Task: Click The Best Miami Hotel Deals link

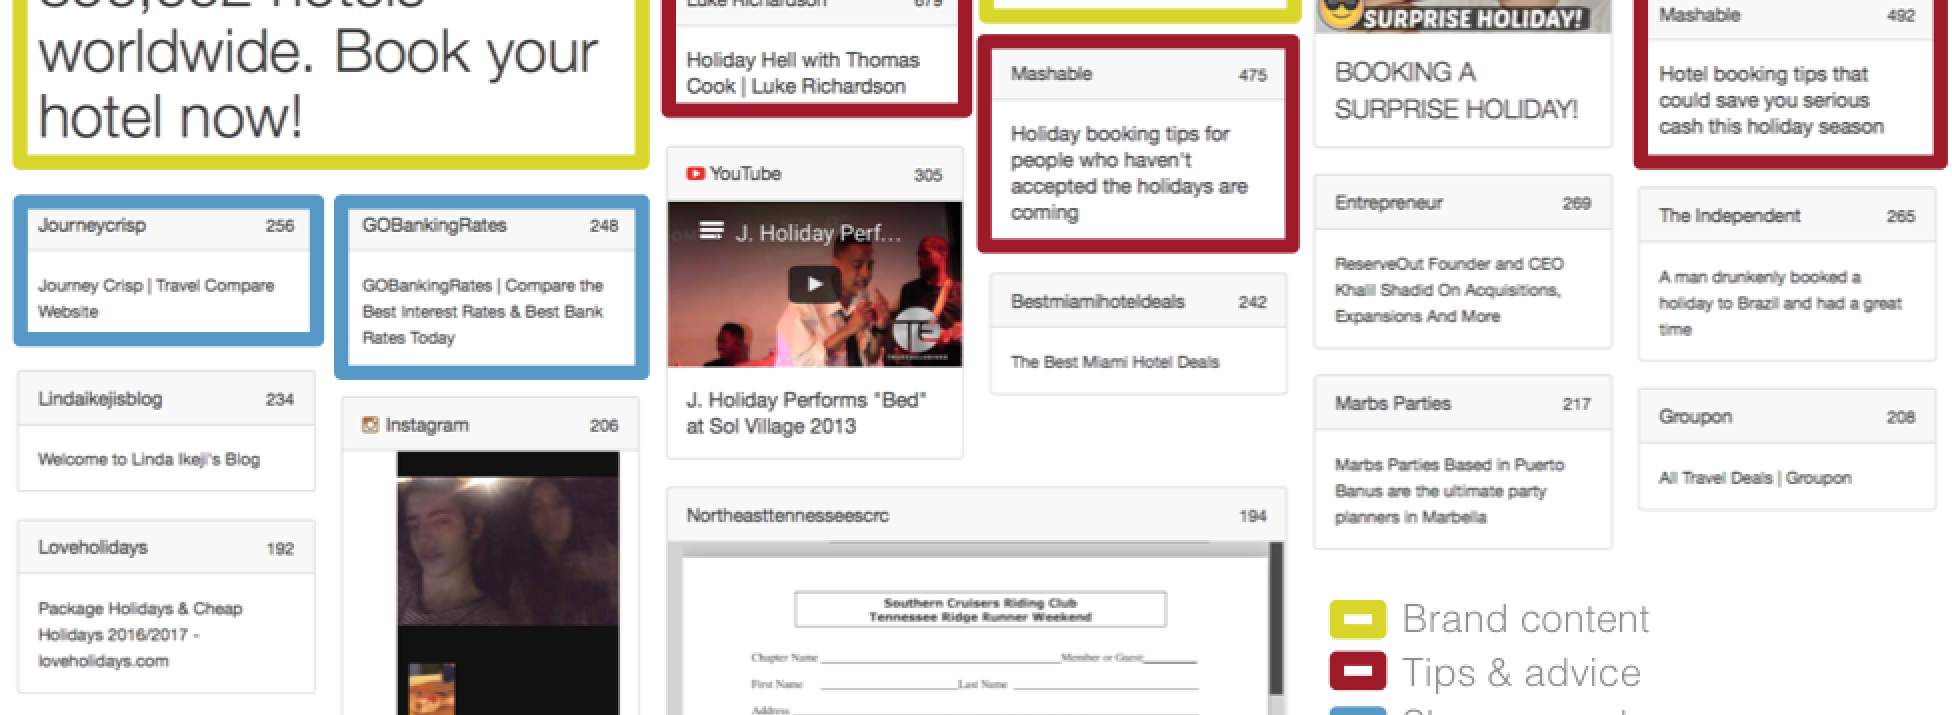Action: click(1114, 362)
